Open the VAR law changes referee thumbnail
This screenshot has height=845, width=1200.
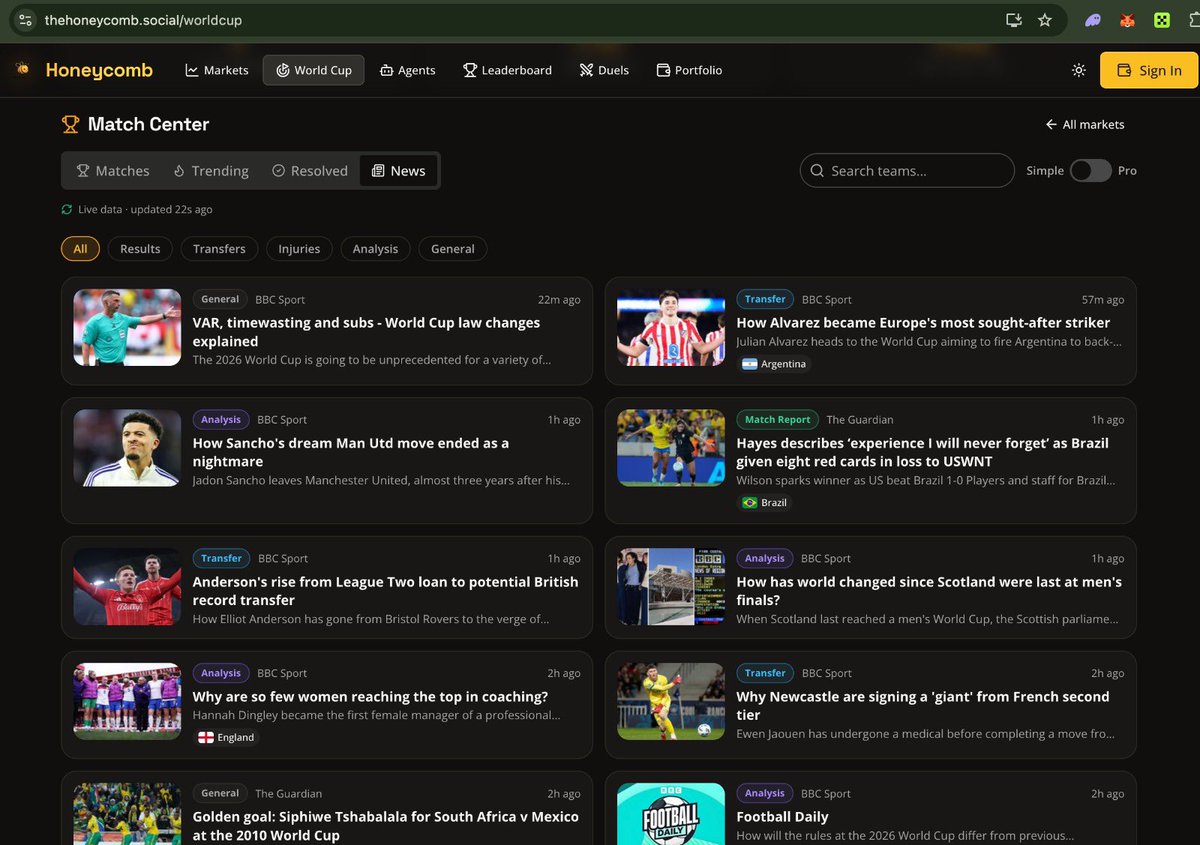[x=127, y=327]
